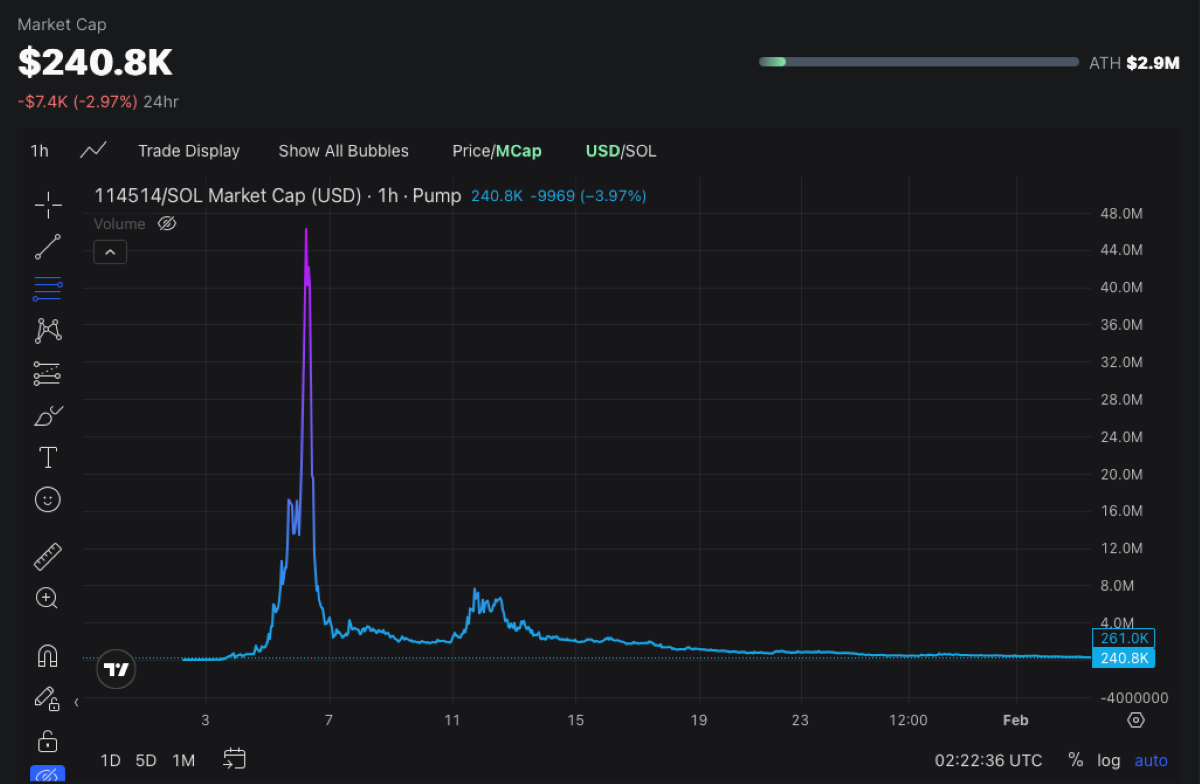Toggle Volume indicator visibility eye
The width and height of the screenshot is (1200, 784).
(167, 224)
